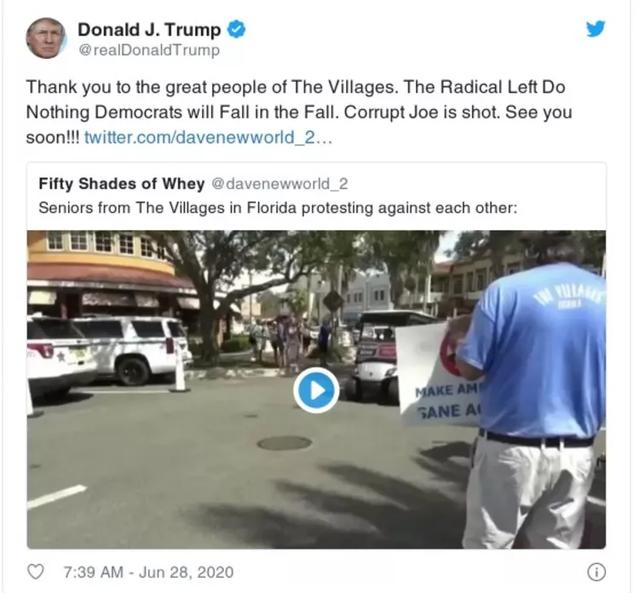Click the blue verified badge

click(x=236, y=30)
